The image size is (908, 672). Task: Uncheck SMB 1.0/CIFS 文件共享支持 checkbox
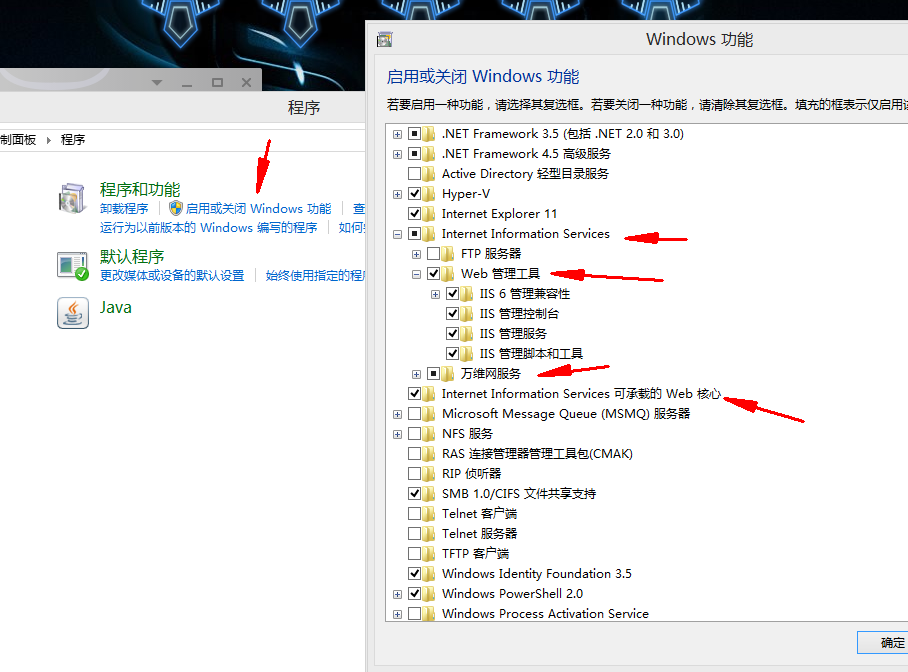point(415,494)
